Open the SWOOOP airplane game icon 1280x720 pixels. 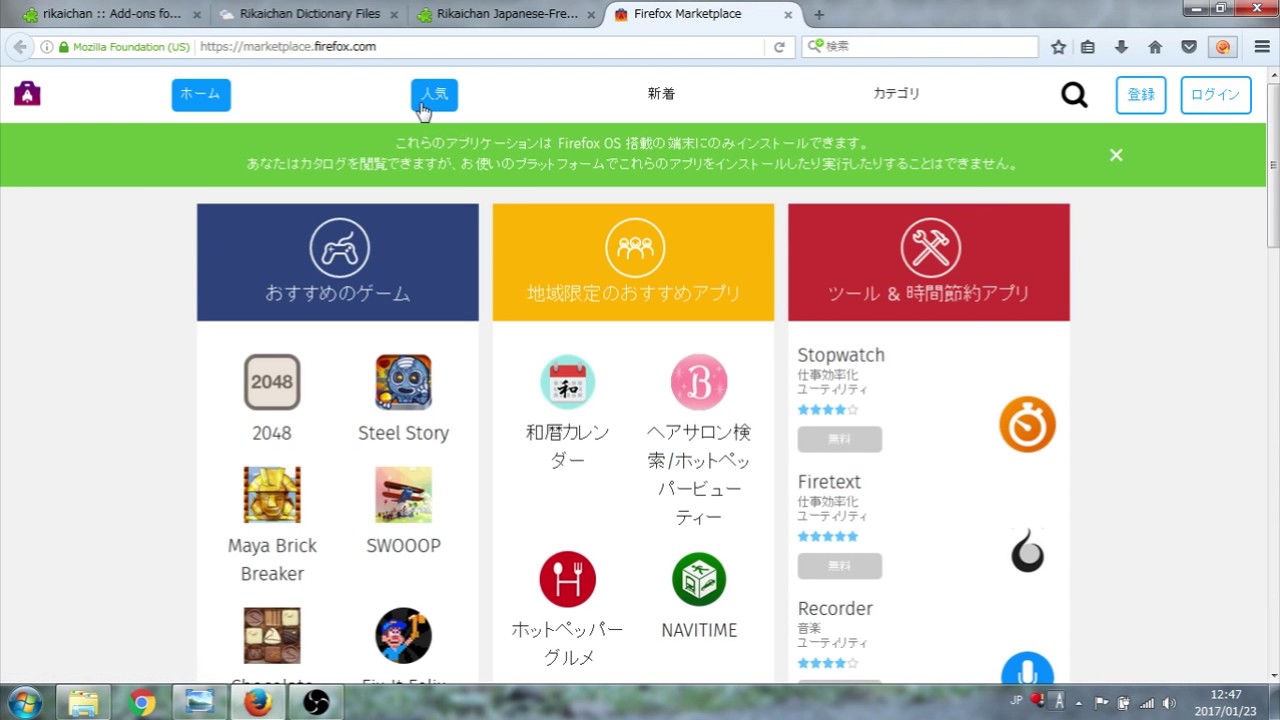[x=403, y=495]
